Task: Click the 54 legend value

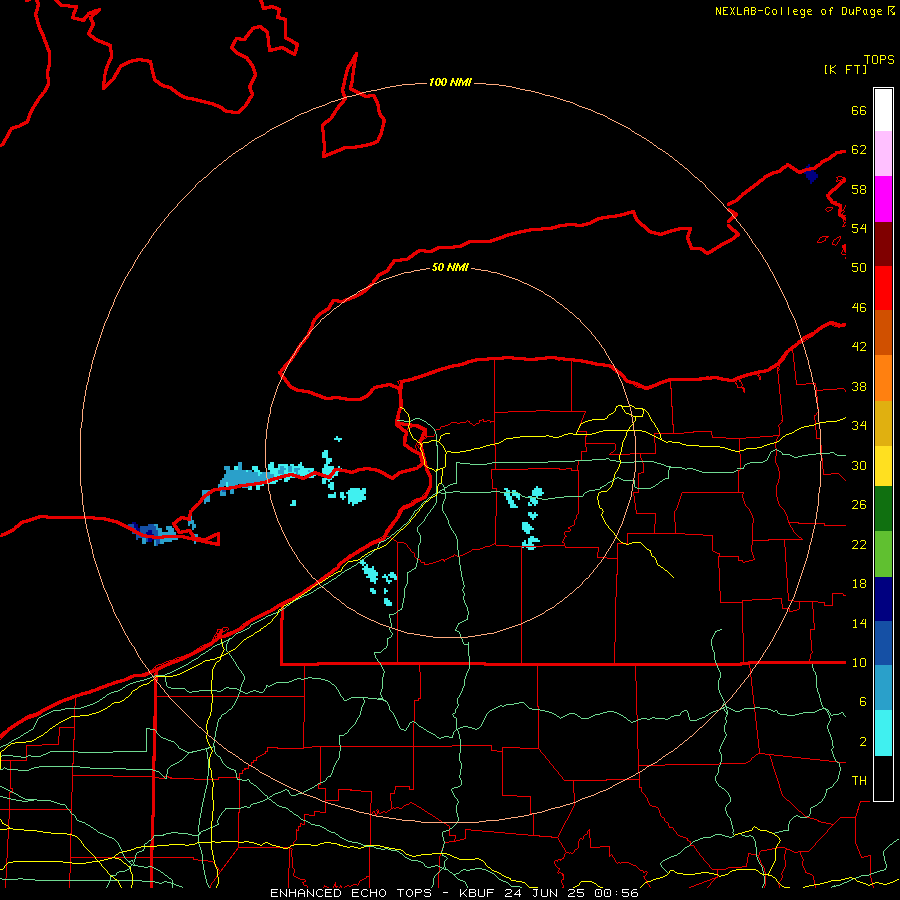Action: pos(859,228)
